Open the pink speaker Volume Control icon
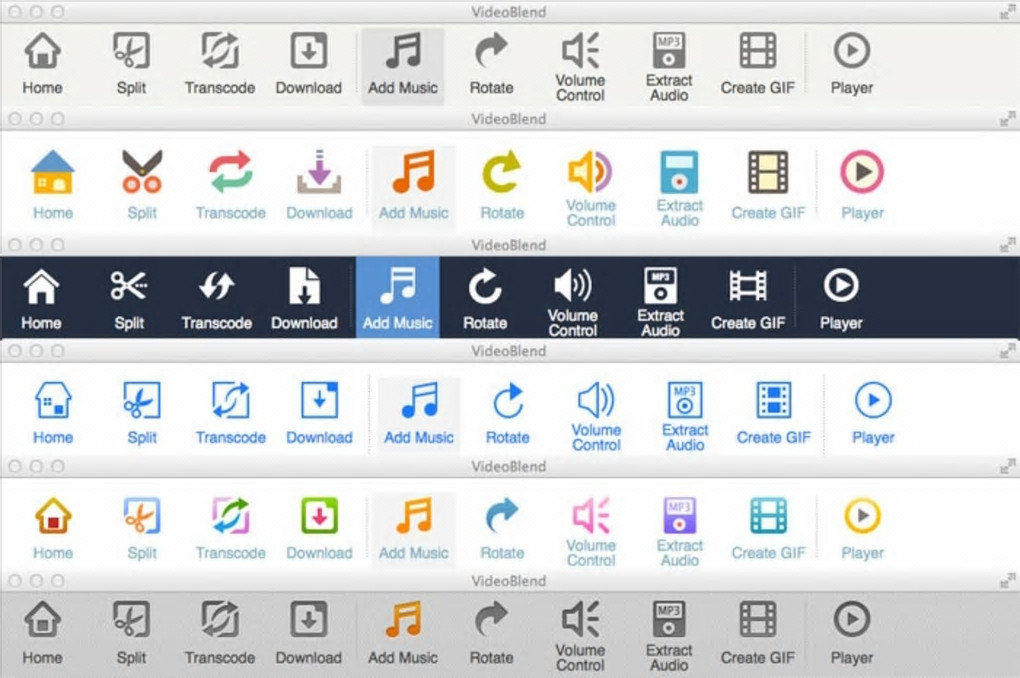This screenshot has height=678, width=1020. 591,515
